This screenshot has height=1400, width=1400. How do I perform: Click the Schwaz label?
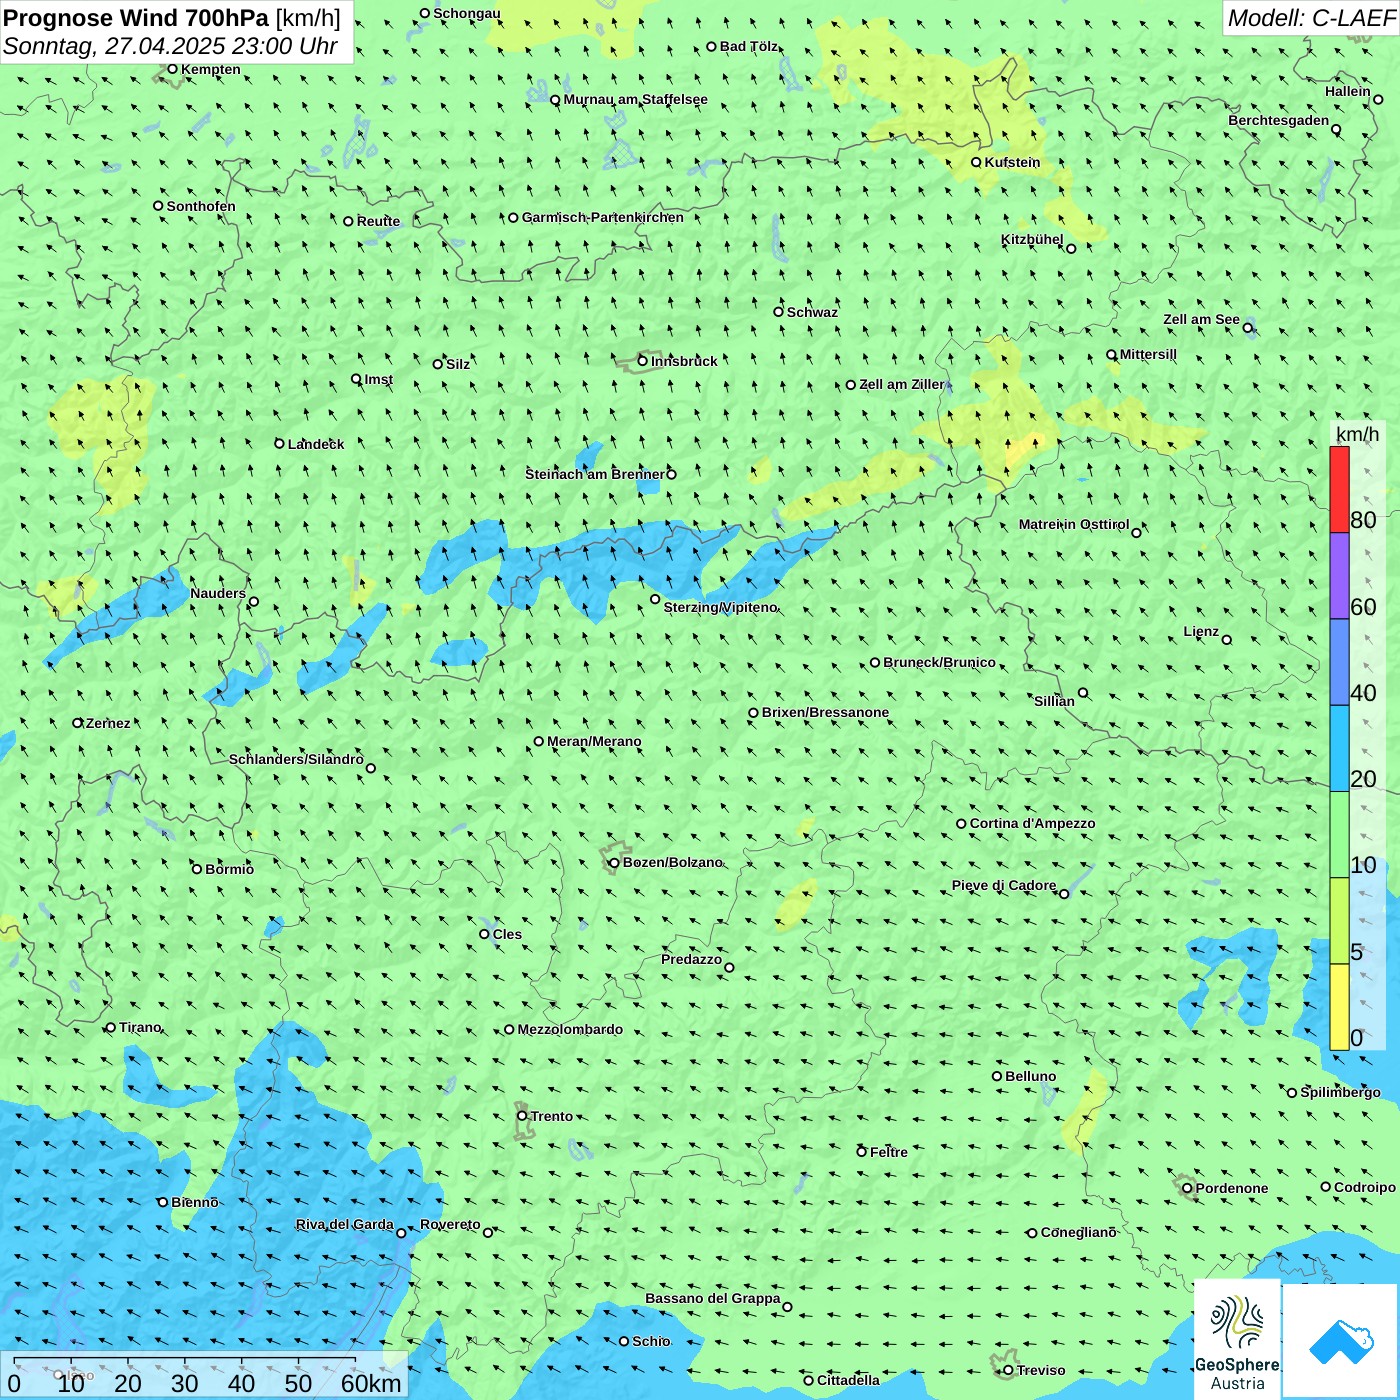(x=812, y=312)
